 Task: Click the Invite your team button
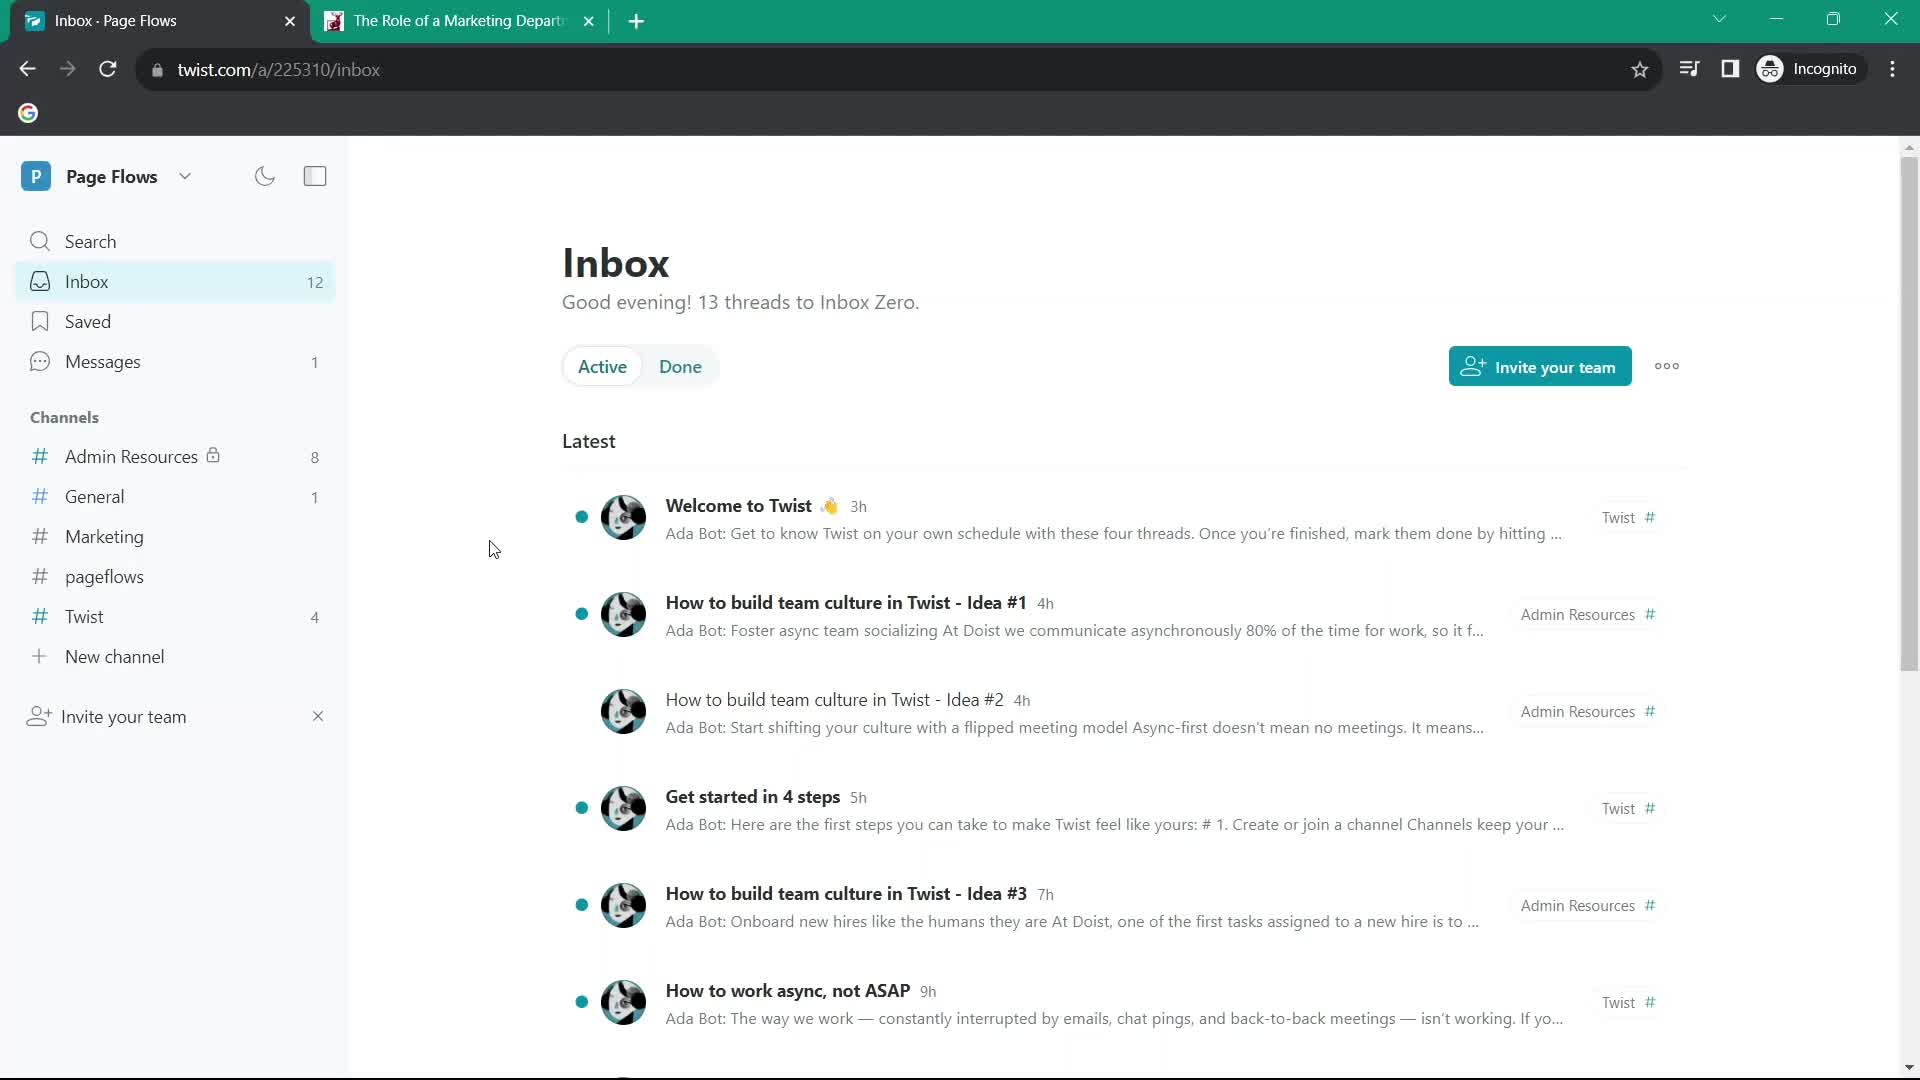(1540, 367)
